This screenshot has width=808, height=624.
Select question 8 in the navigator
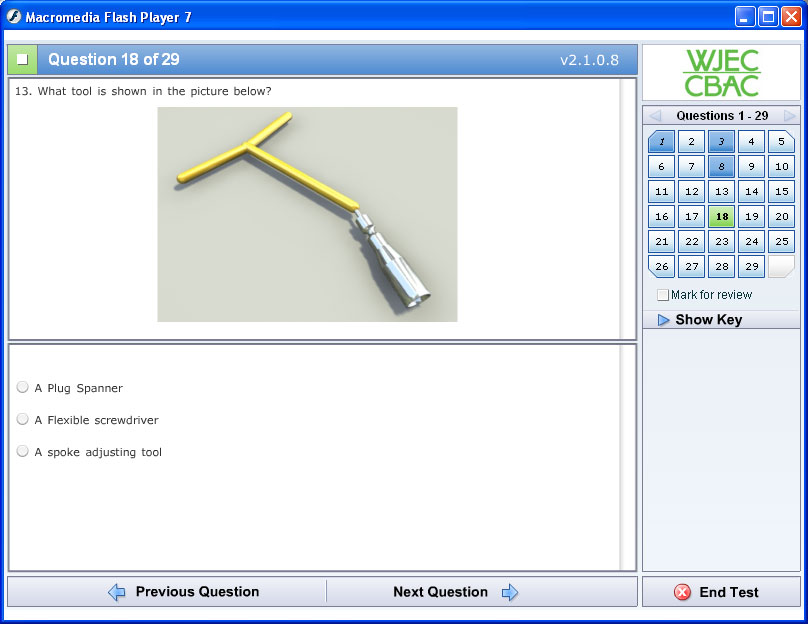pos(721,166)
